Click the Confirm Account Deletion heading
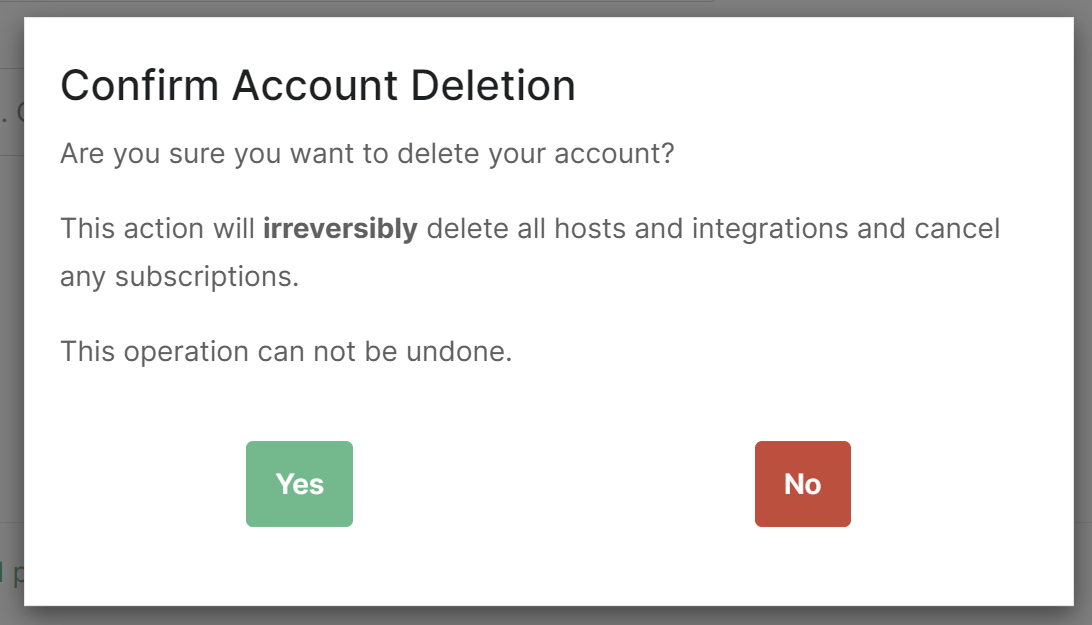This screenshot has width=1092, height=625. click(x=318, y=86)
